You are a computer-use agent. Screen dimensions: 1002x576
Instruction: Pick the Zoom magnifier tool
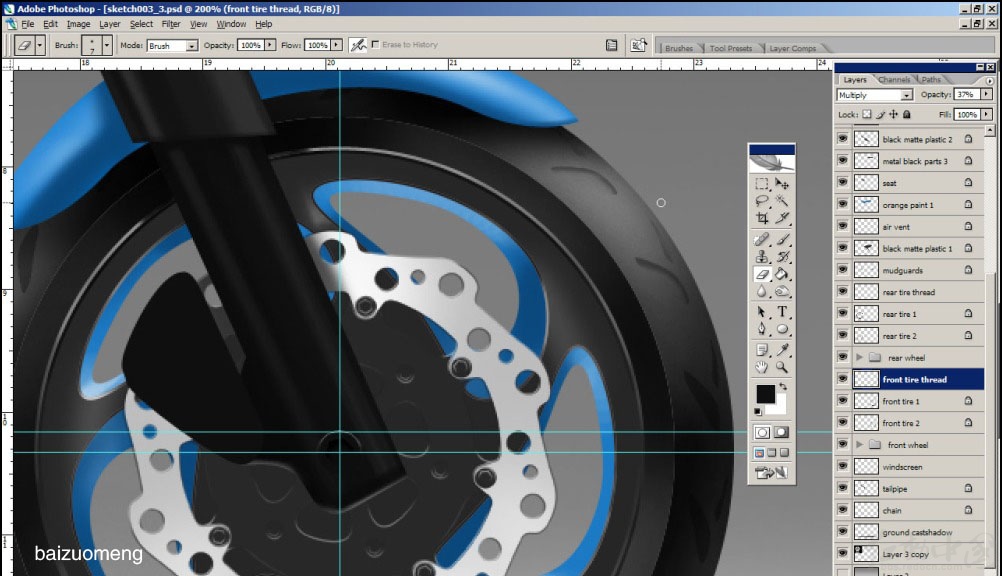coord(782,368)
